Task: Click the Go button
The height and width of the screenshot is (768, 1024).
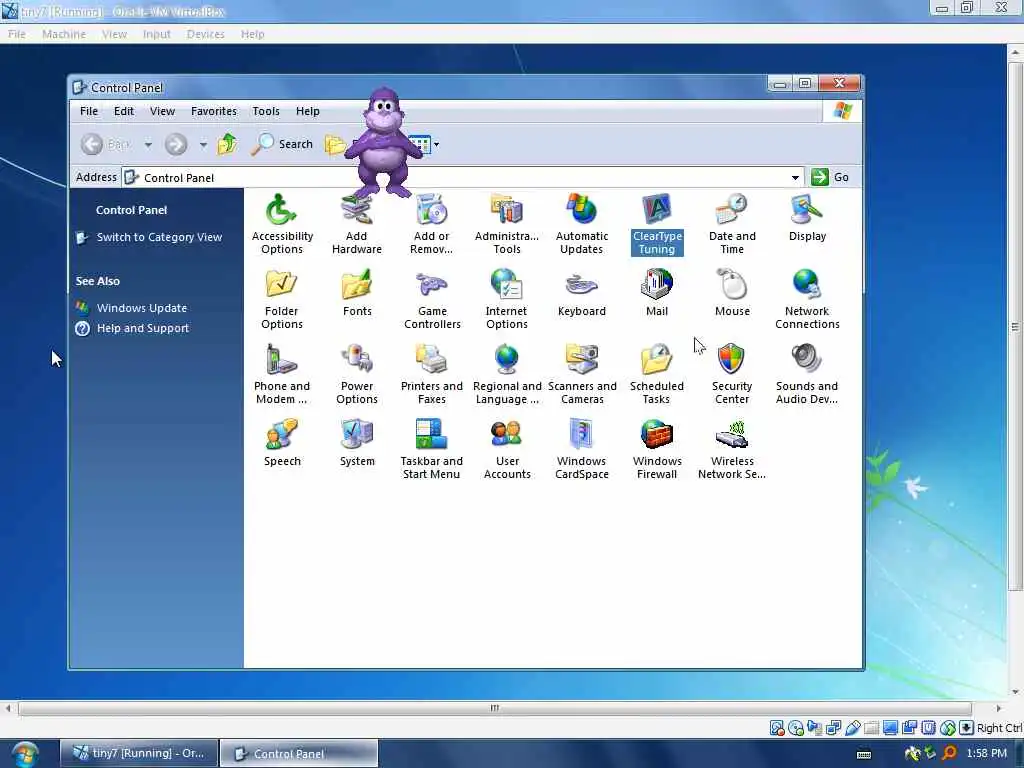Action: 830,177
